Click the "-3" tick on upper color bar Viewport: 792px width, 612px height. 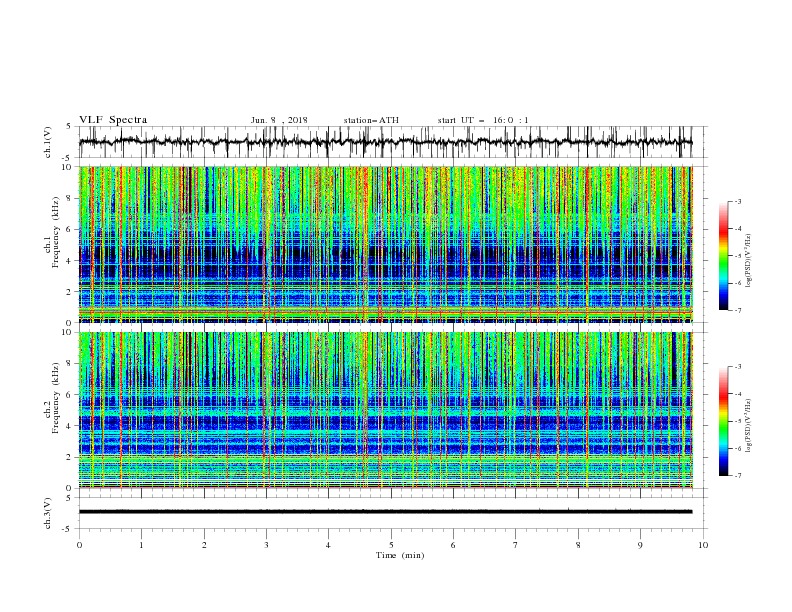737,201
